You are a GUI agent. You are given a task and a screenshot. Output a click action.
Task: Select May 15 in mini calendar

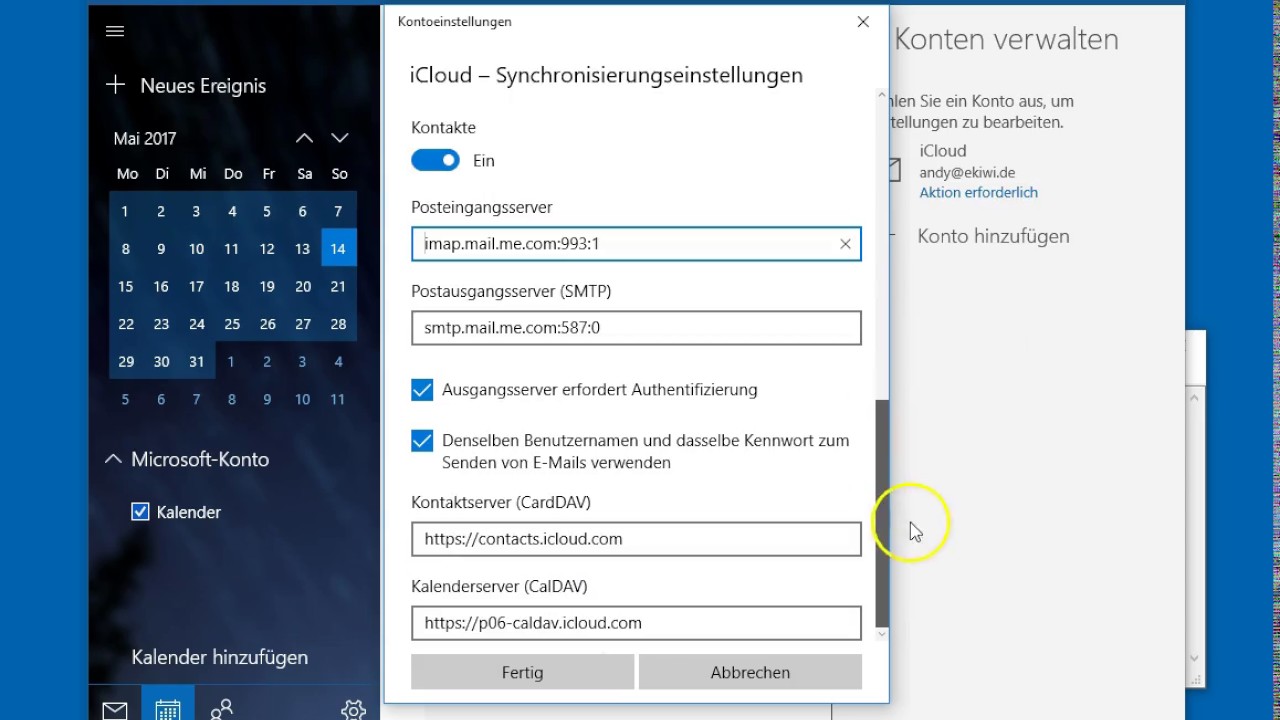click(125, 287)
